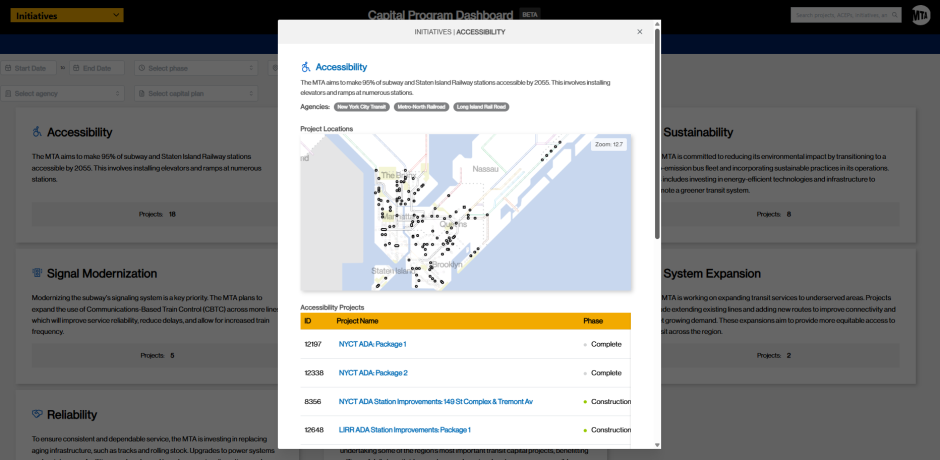Open the Select capital plan dropdown
The image size is (940, 460).
196,94
